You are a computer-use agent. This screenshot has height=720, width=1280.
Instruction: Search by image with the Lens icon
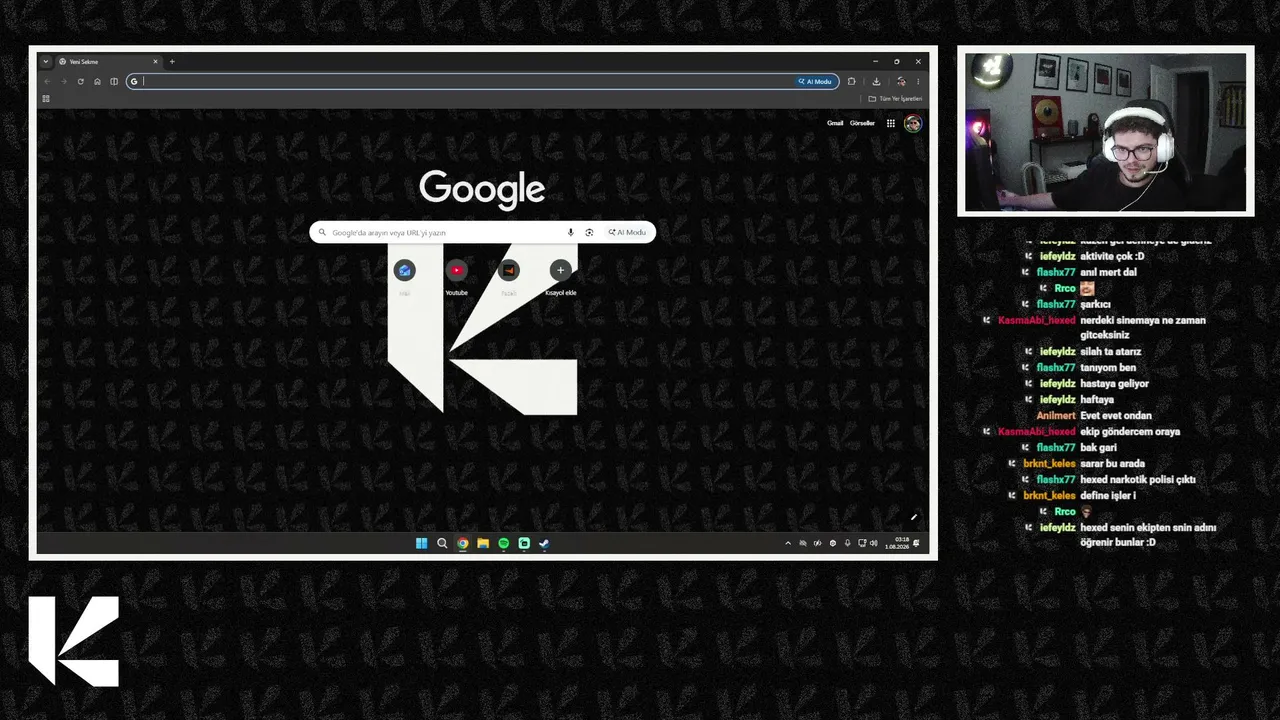pyautogui.click(x=589, y=232)
